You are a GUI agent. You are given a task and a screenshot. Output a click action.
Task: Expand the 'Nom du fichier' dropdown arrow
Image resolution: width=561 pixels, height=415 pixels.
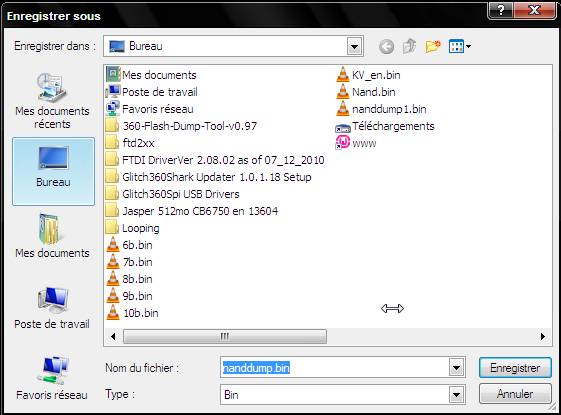coord(456,367)
